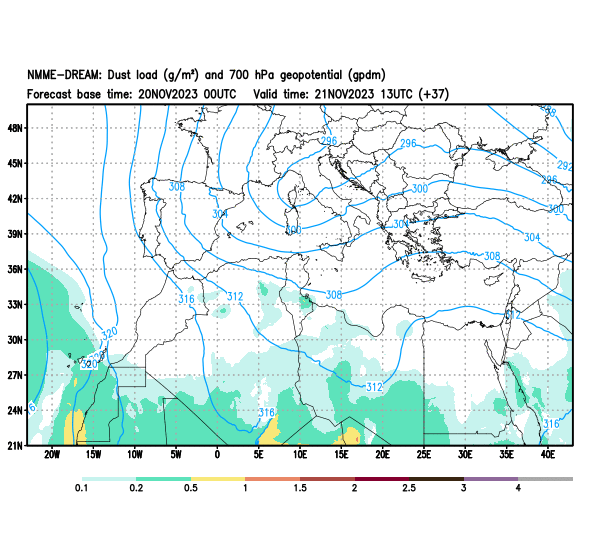Click the 20E longitude label
This screenshot has width=600, height=550.
tap(383, 455)
